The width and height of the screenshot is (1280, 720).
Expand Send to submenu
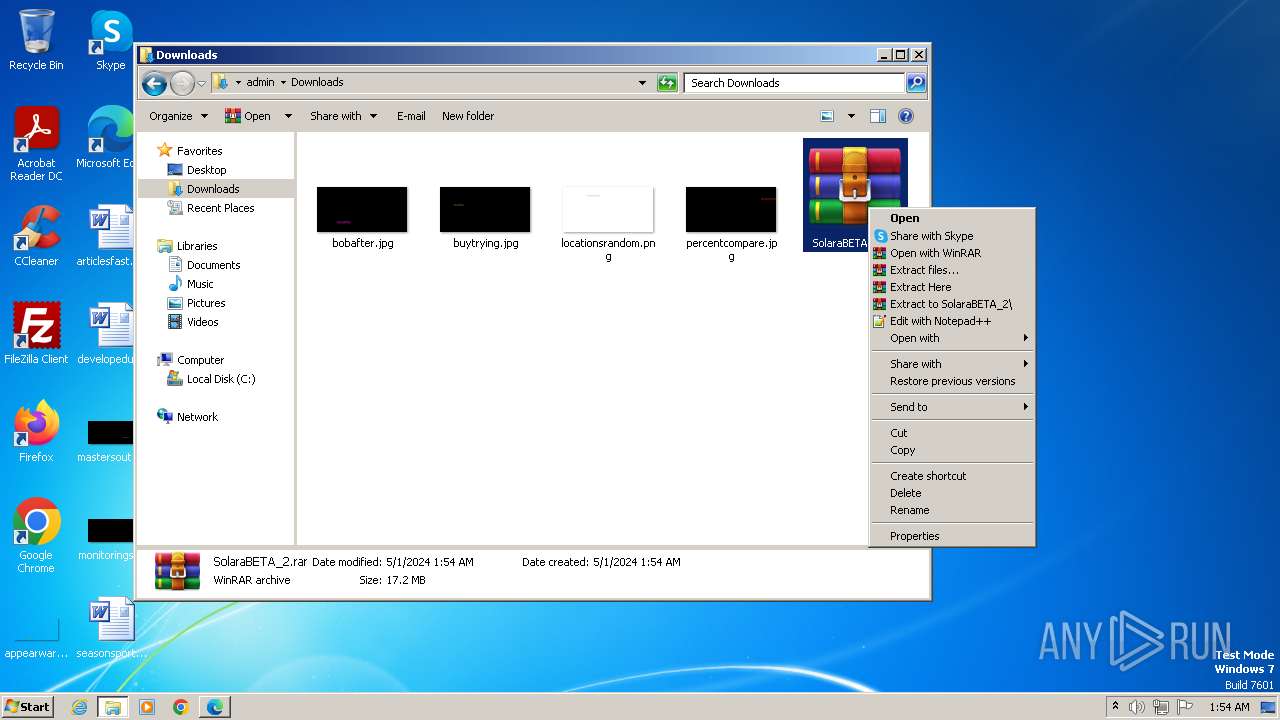pyautogui.click(x=952, y=407)
